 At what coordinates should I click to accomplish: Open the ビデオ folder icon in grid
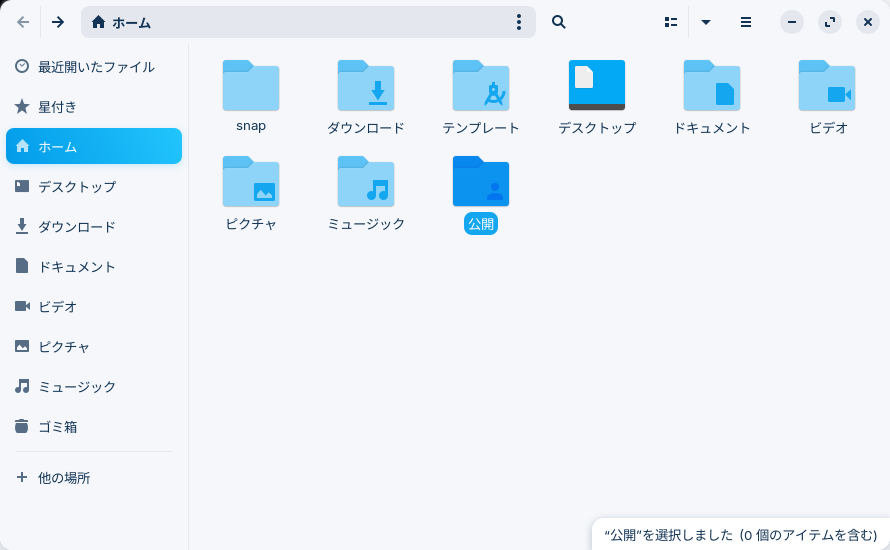click(x=827, y=85)
